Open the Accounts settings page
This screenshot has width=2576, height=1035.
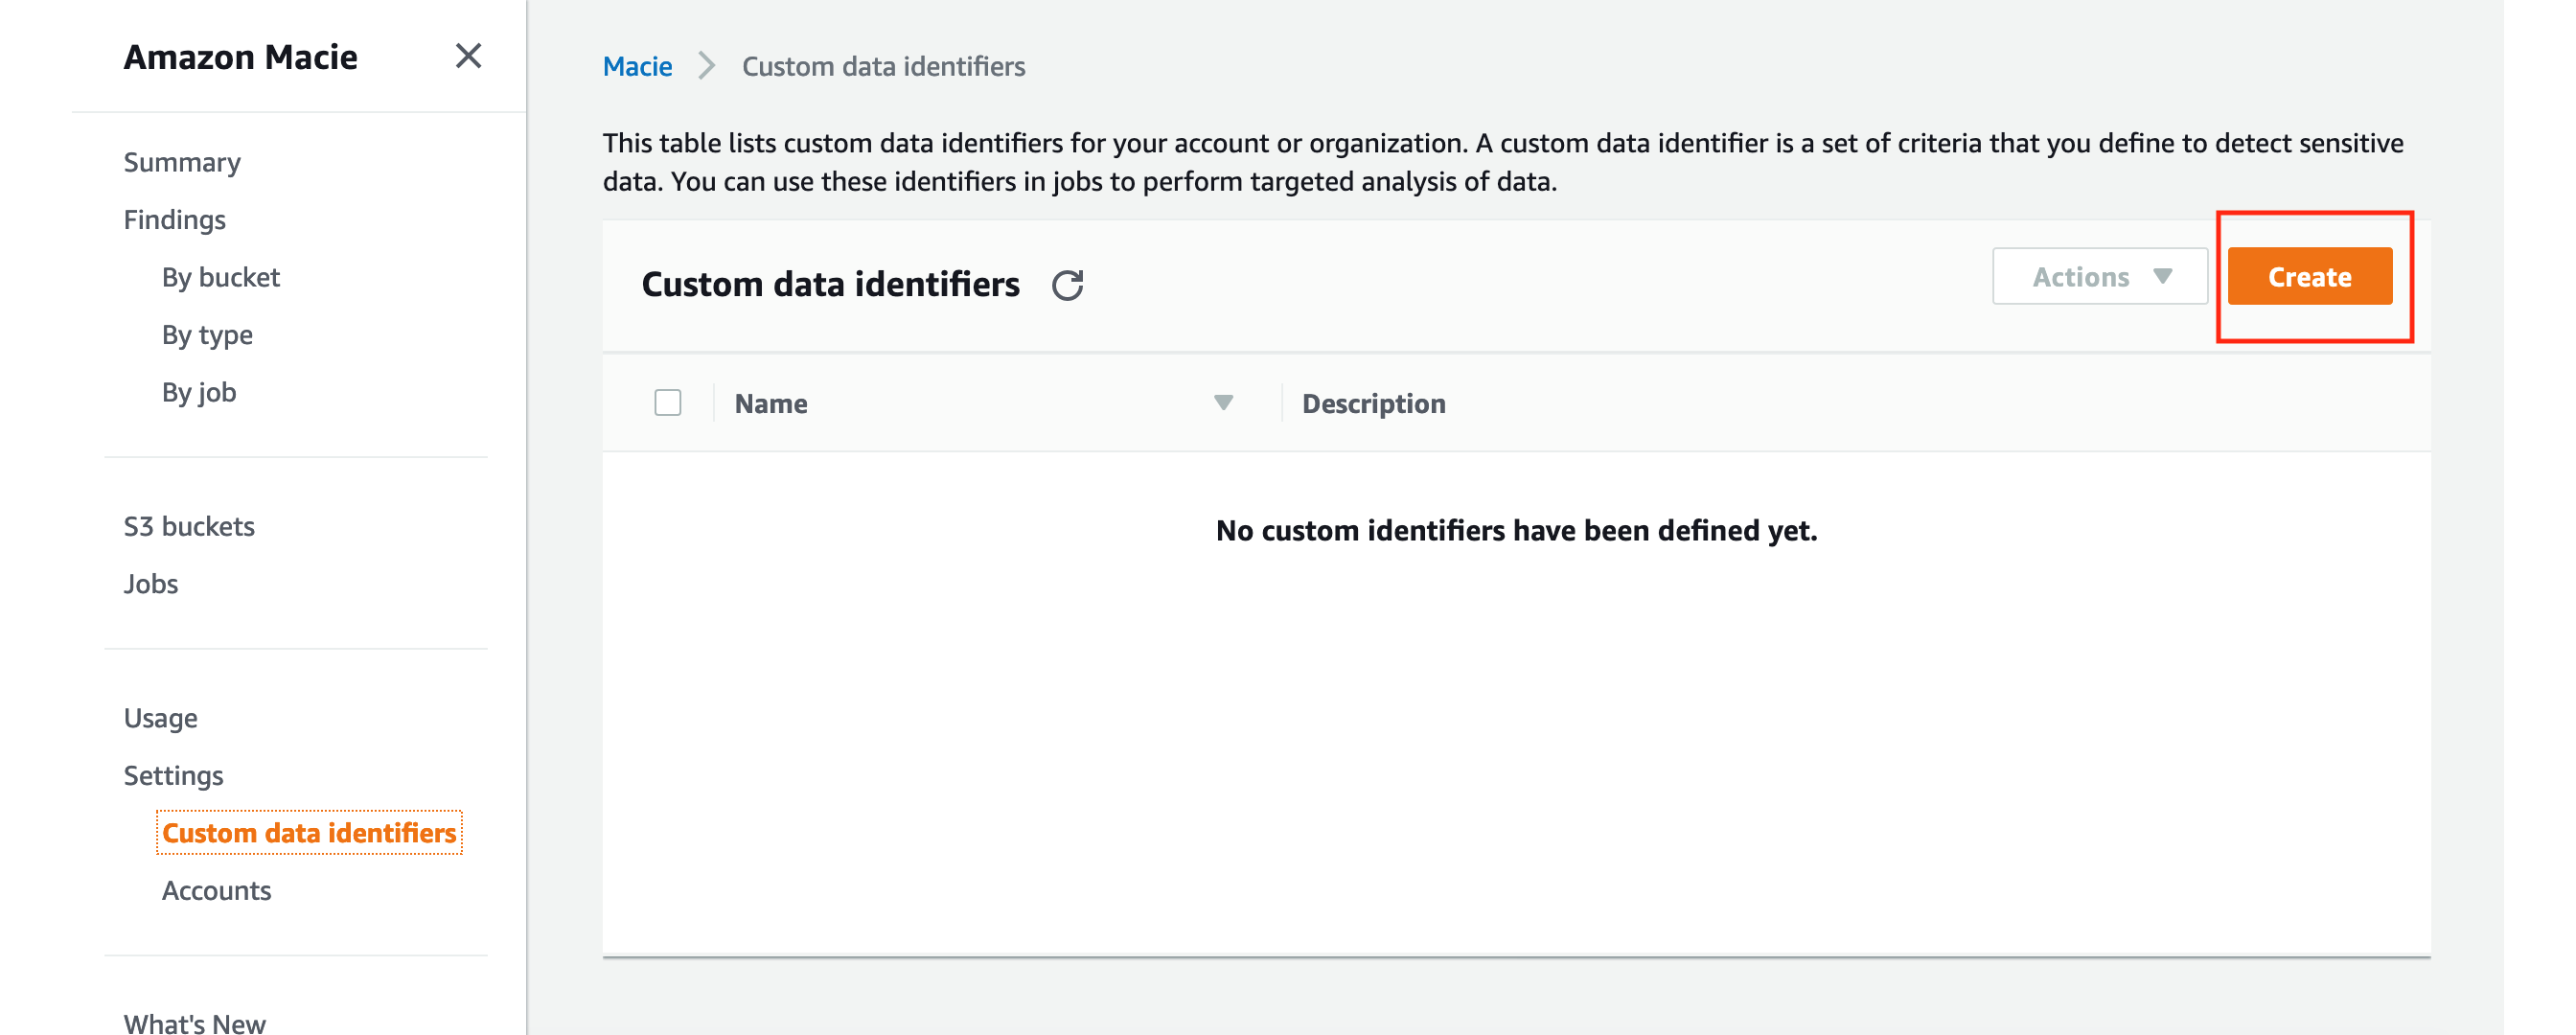[216, 890]
